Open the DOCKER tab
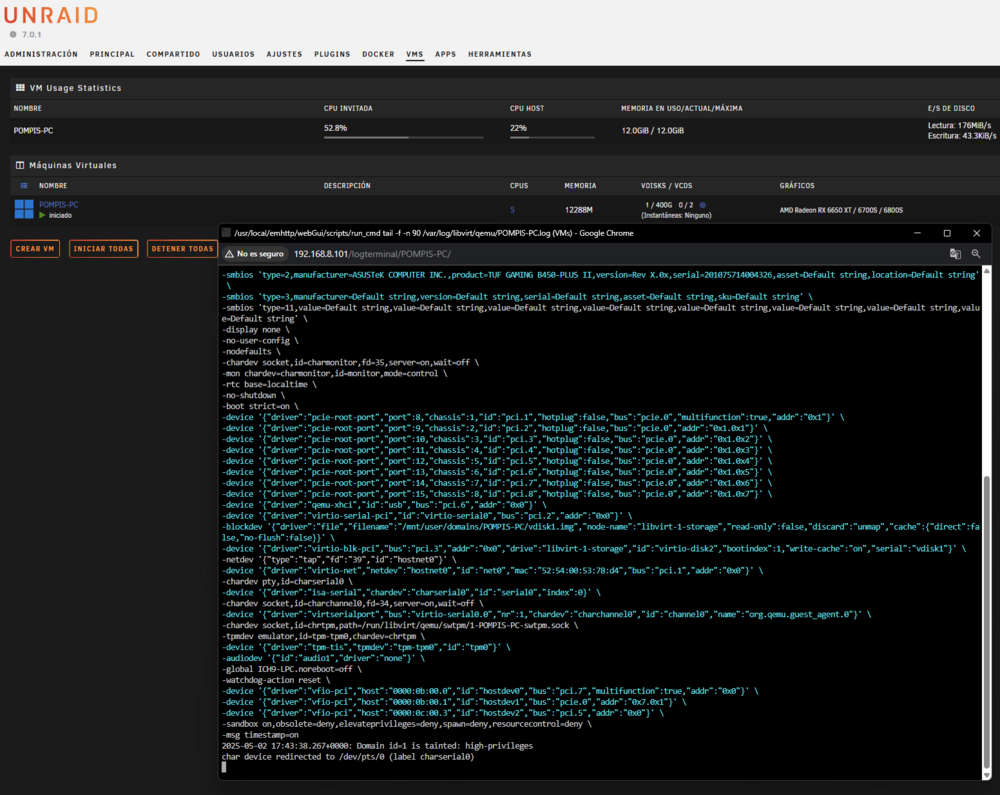 pos(378,54)
